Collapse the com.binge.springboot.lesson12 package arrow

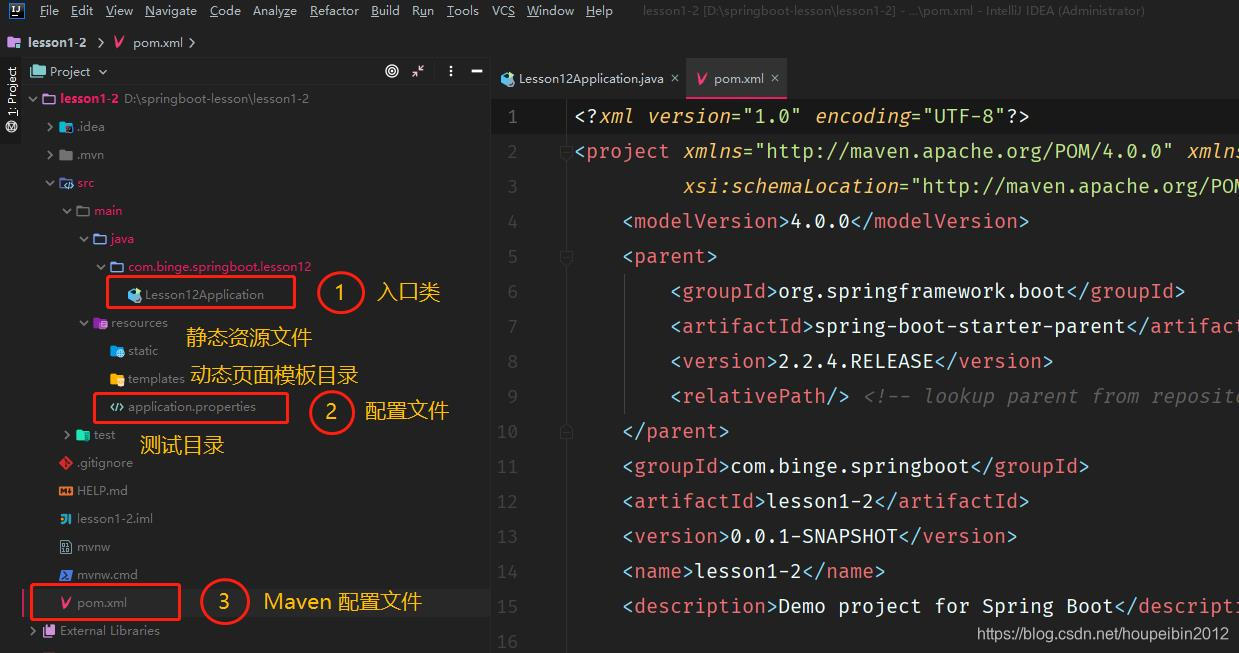tap(101, 267)
